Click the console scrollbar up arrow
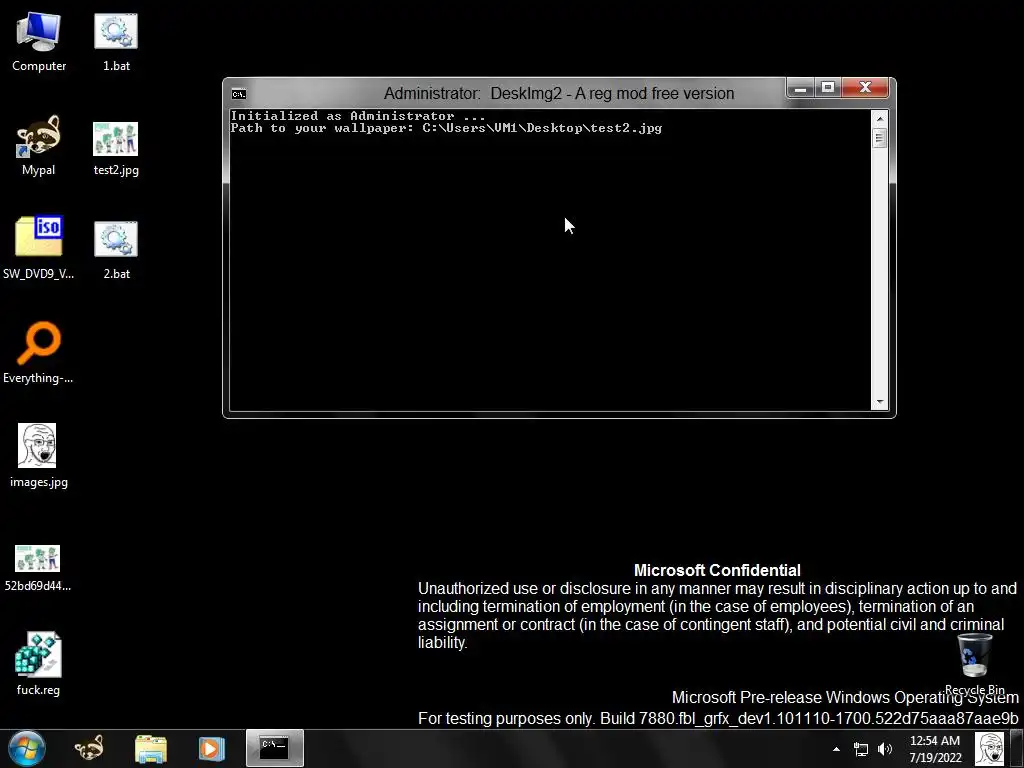This screenshot has height=768, width=1024. [x=880, y=119]
